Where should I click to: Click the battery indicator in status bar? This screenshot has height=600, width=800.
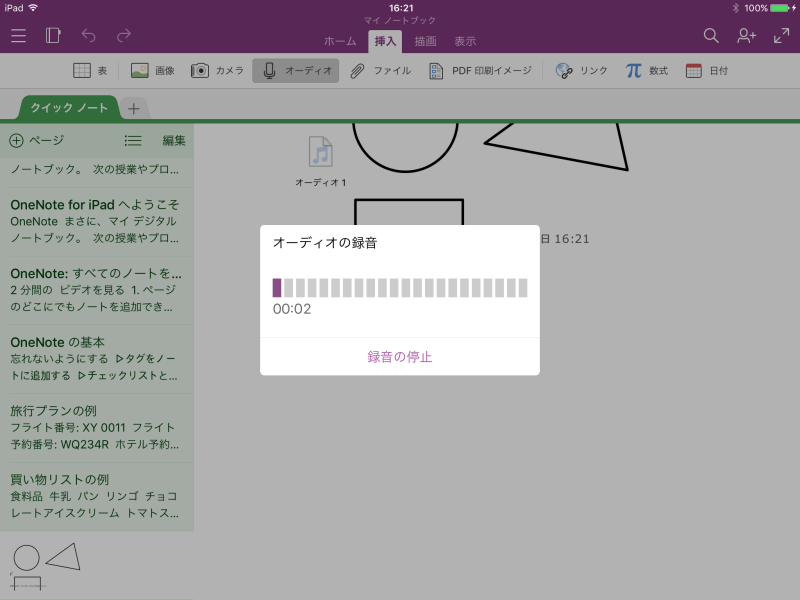tap(780, 8)
